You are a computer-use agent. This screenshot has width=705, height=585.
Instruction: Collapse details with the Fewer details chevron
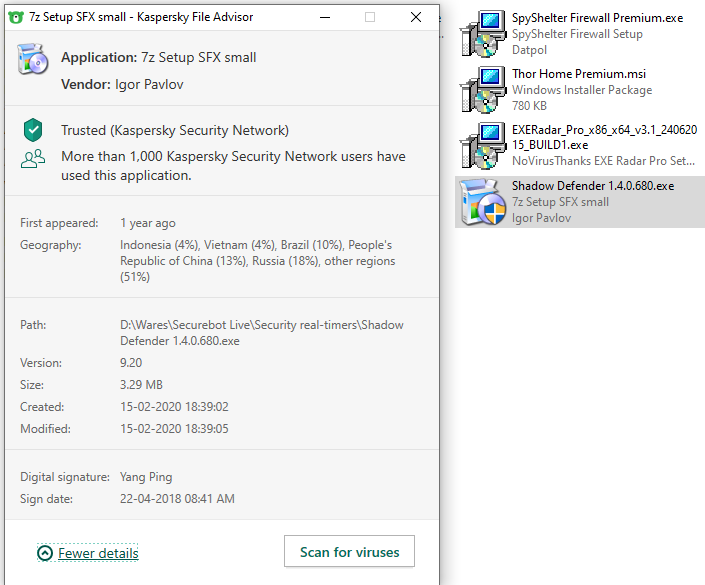[x=45, y=553]
